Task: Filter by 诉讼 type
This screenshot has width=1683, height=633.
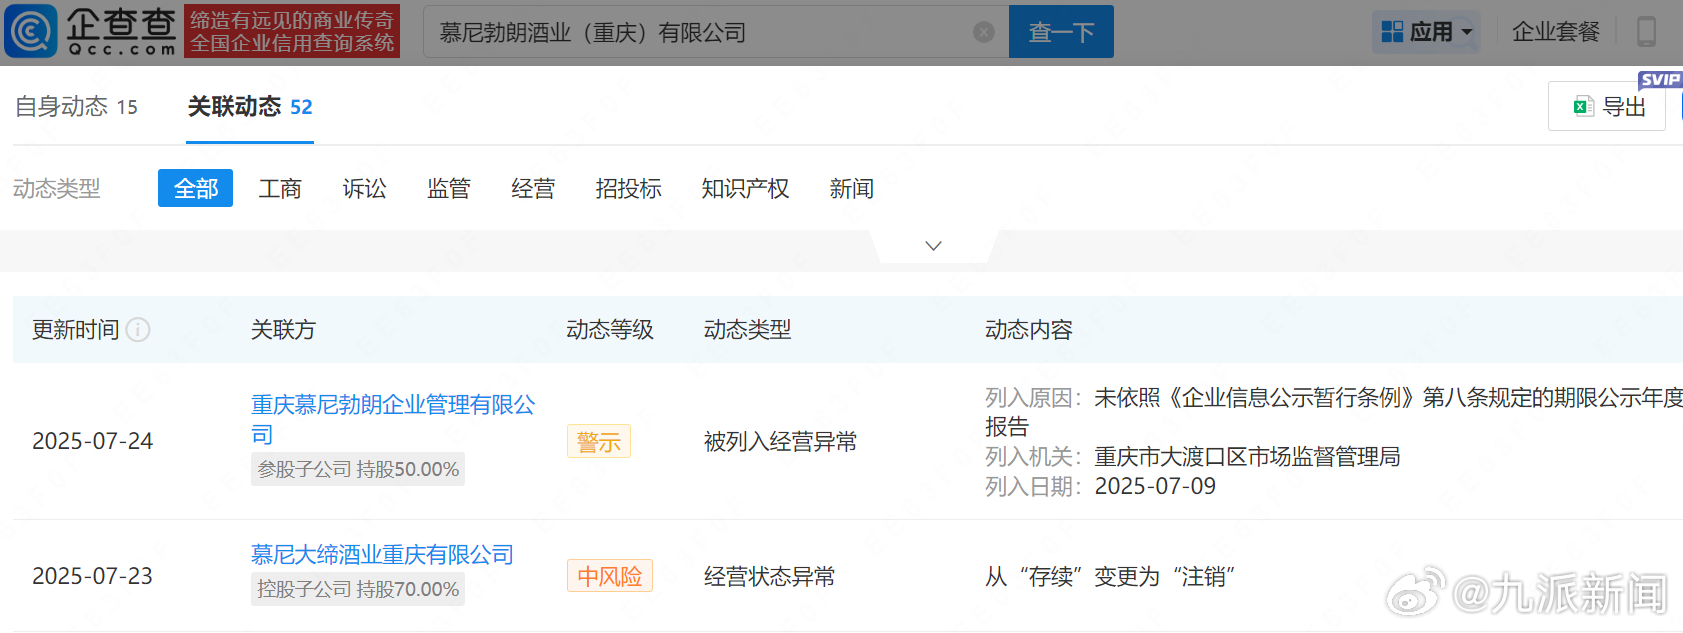Action: pyautogui.click(x=364, y=188)
